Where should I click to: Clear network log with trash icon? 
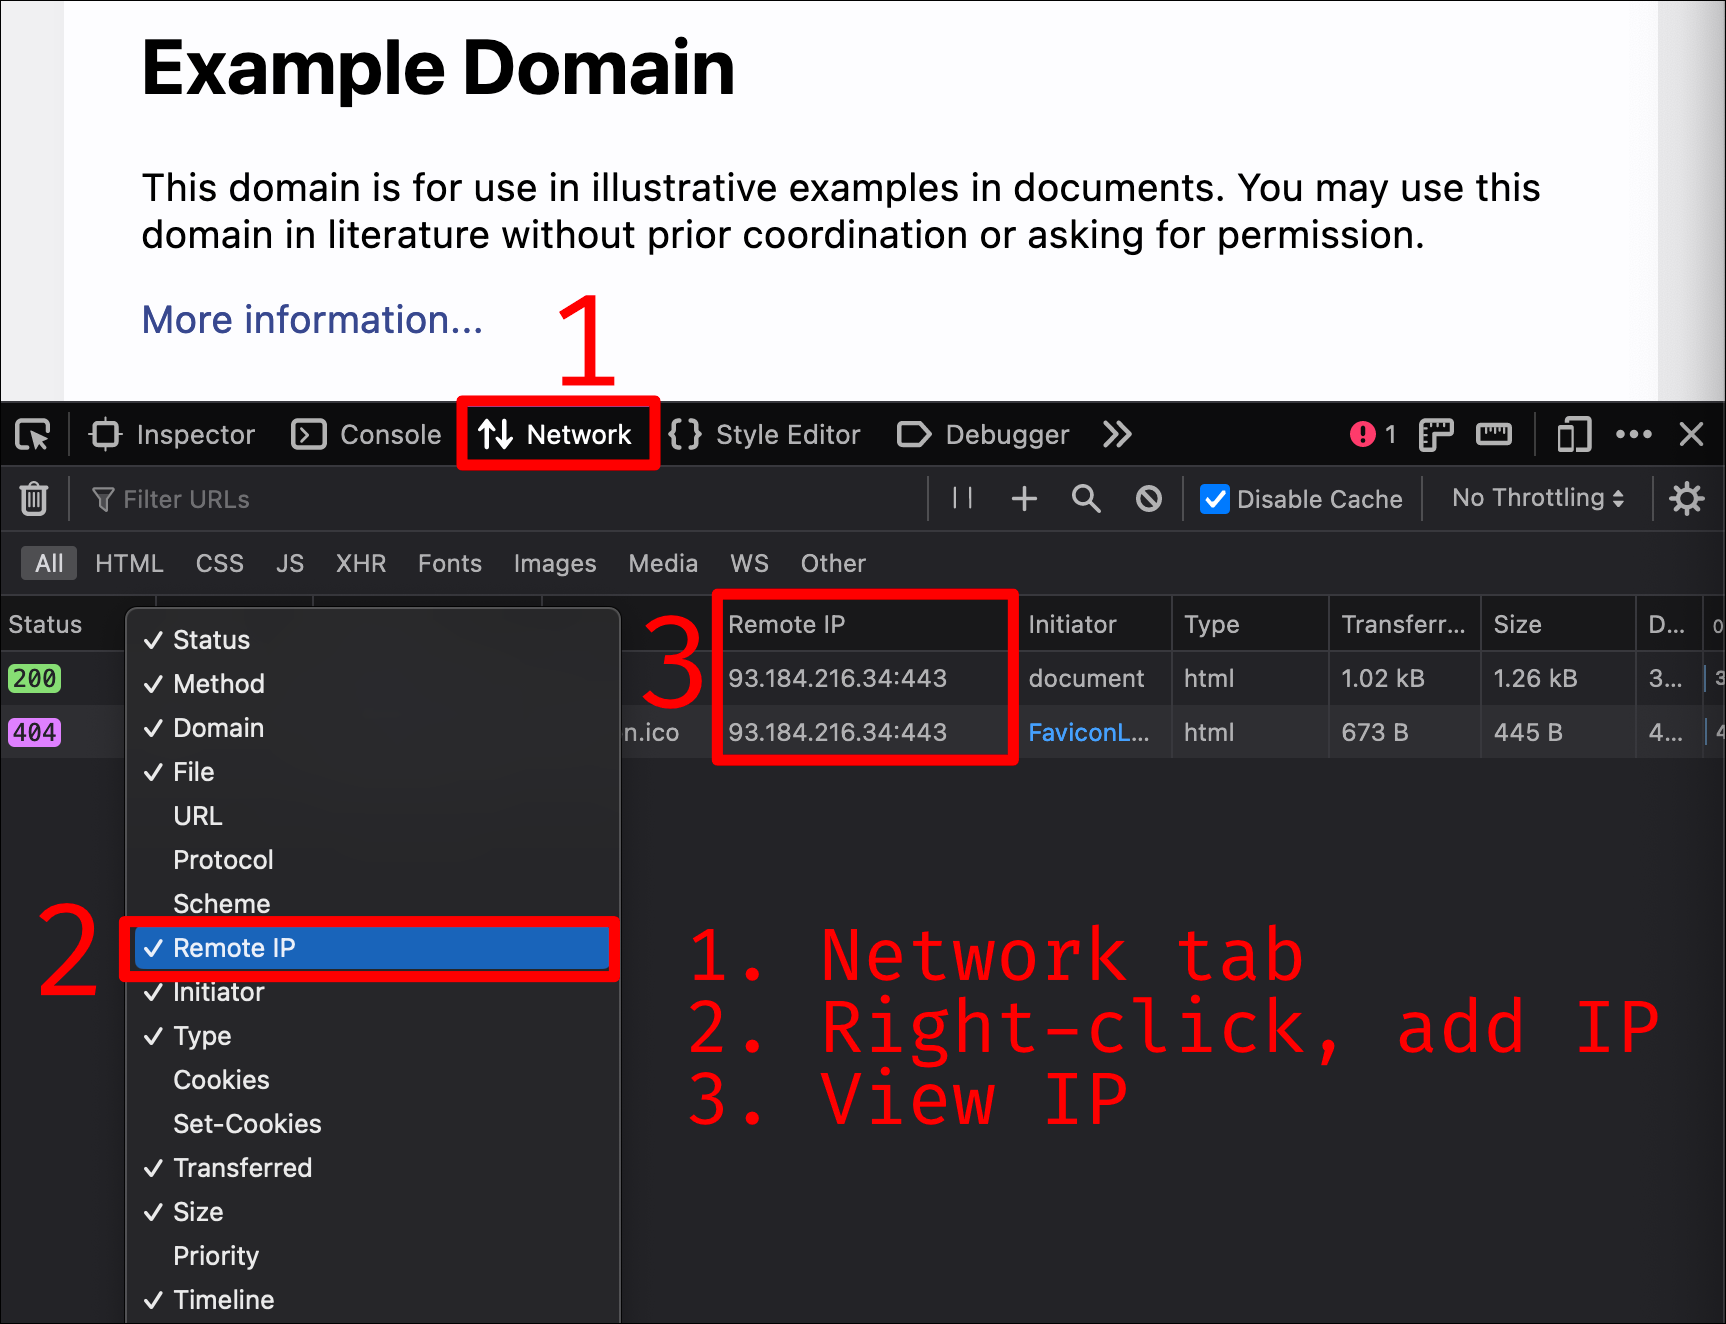pos(34,498)
